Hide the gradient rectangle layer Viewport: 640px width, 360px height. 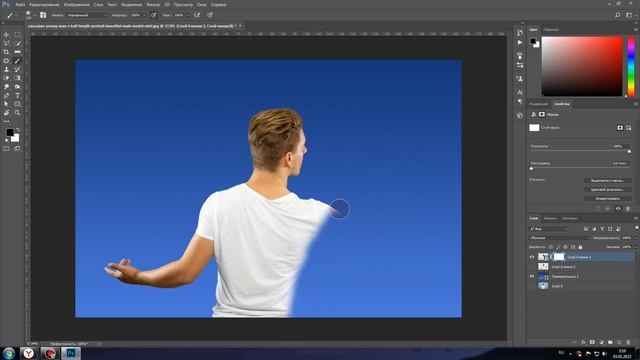coord(532,276)
